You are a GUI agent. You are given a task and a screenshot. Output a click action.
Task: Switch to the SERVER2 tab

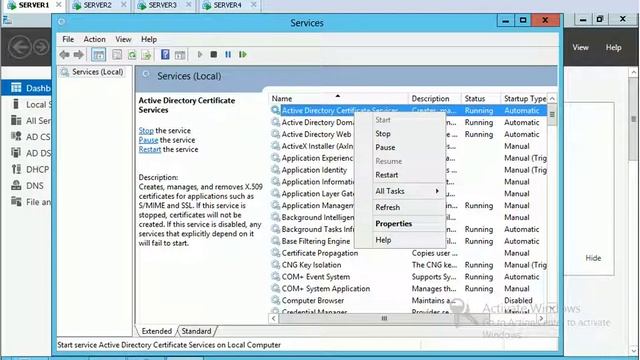(x=98, y=5)
